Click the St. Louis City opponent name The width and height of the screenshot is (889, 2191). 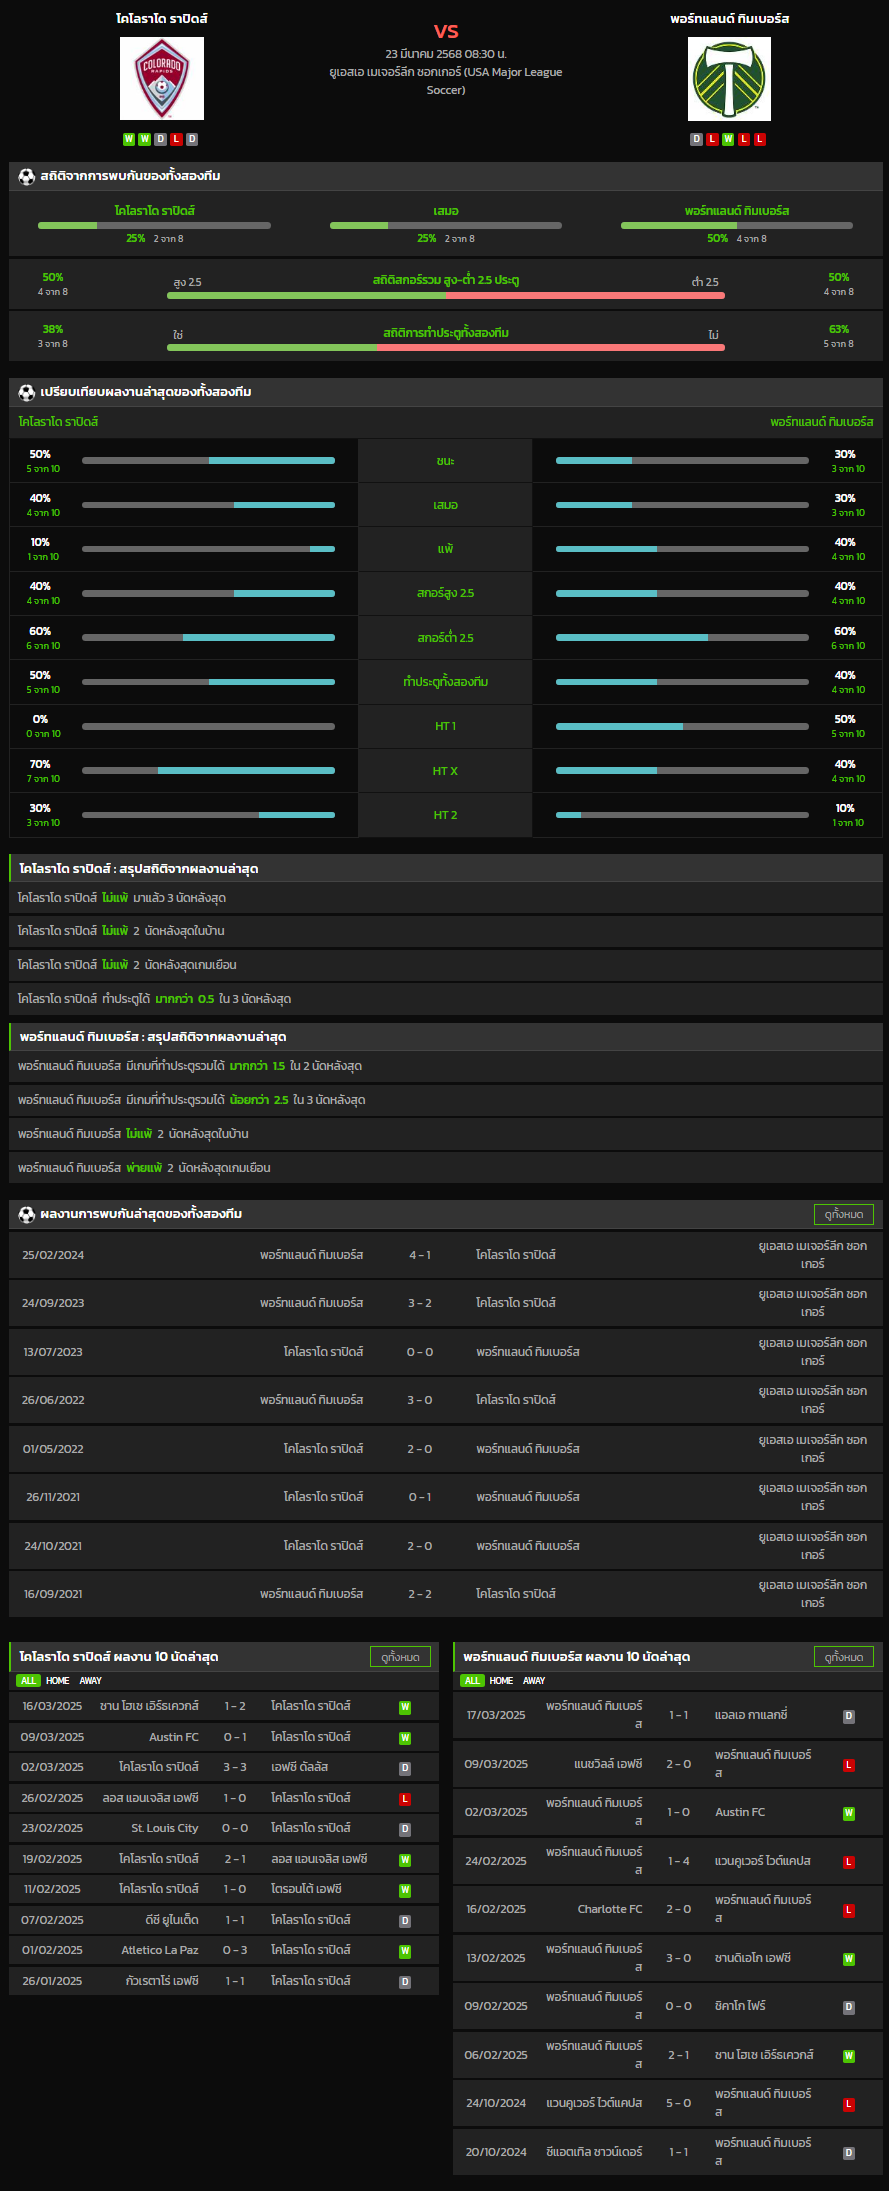(165, 1828)
